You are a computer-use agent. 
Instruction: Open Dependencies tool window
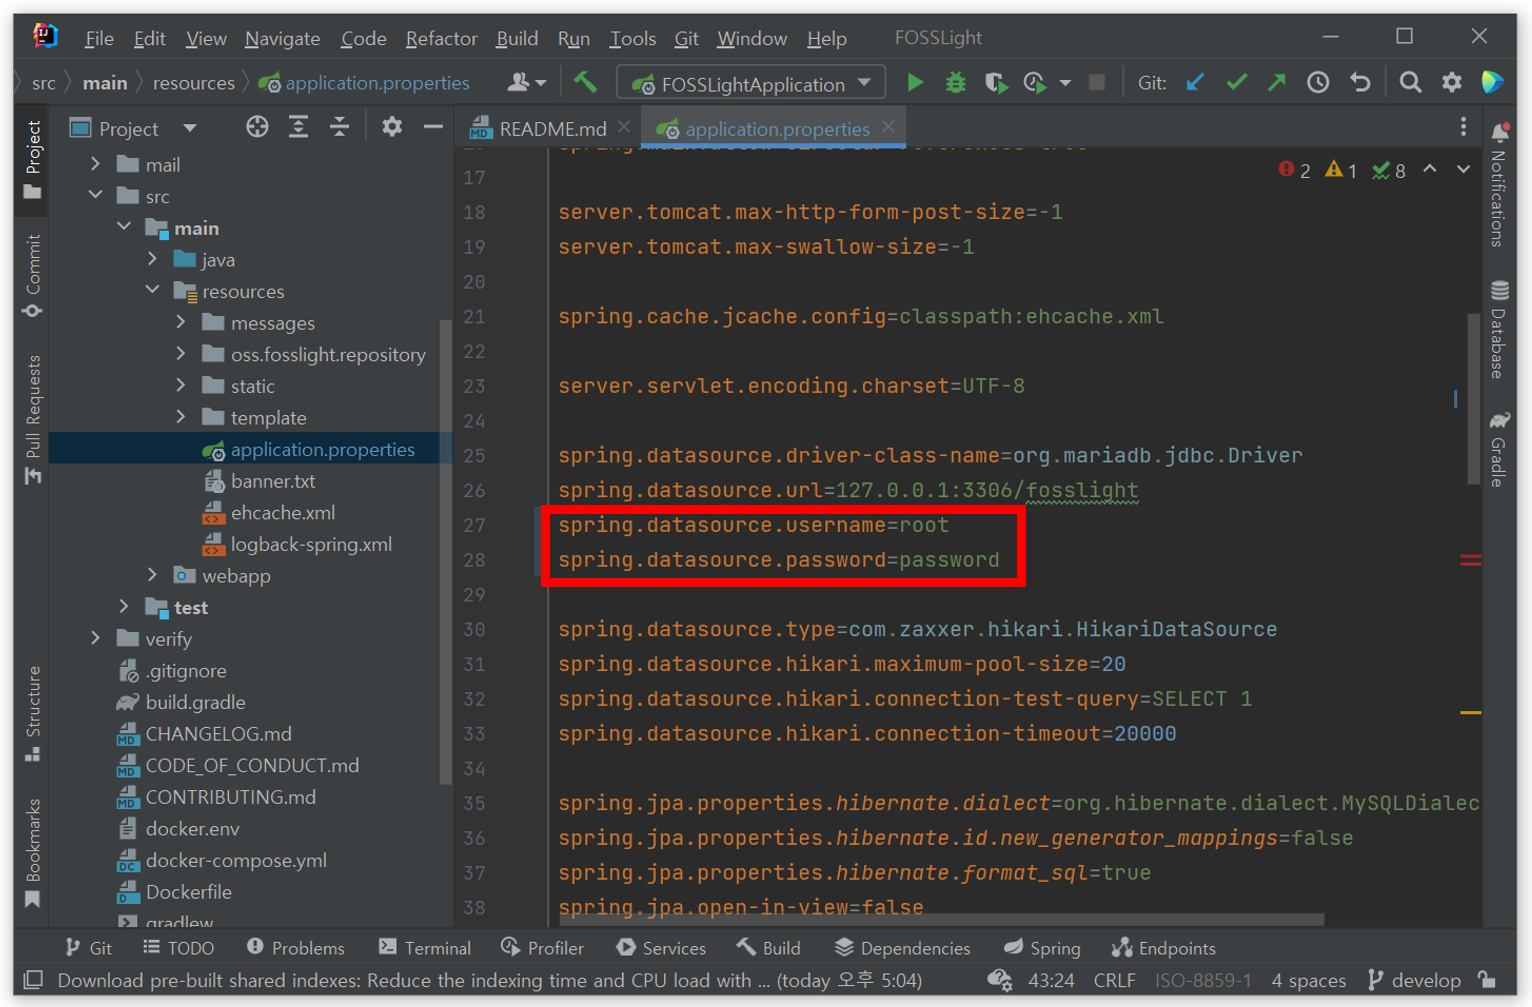point(902,948)
